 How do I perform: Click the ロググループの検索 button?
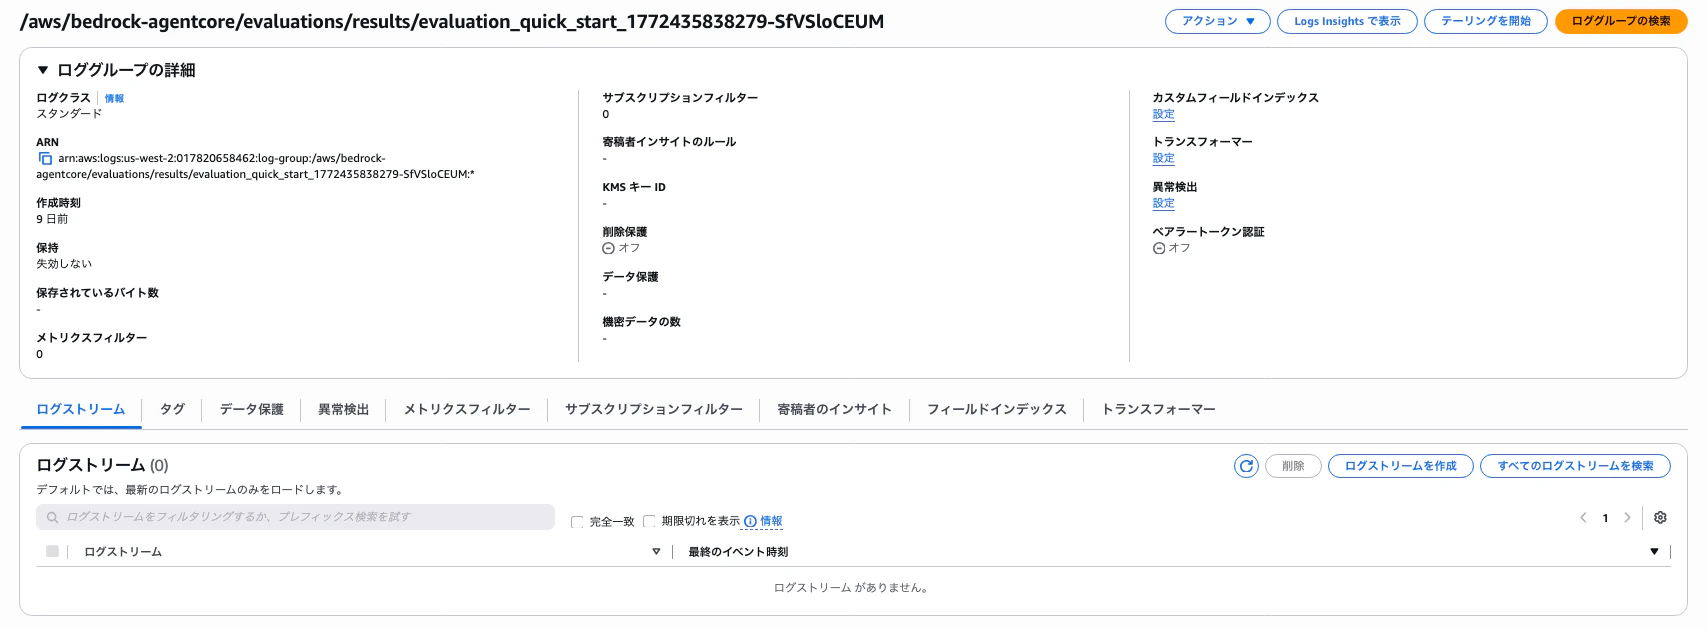coord(1621,21)
